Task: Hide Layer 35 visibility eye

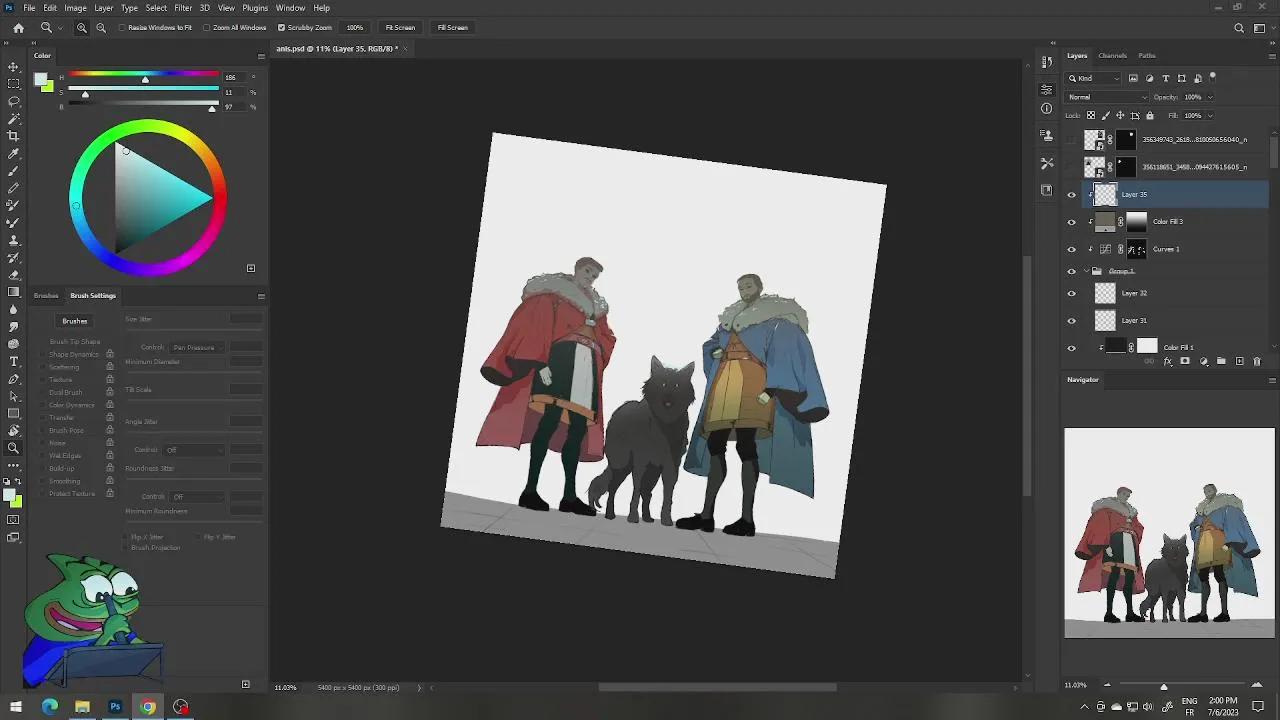Action: (x=1072, y=195)
